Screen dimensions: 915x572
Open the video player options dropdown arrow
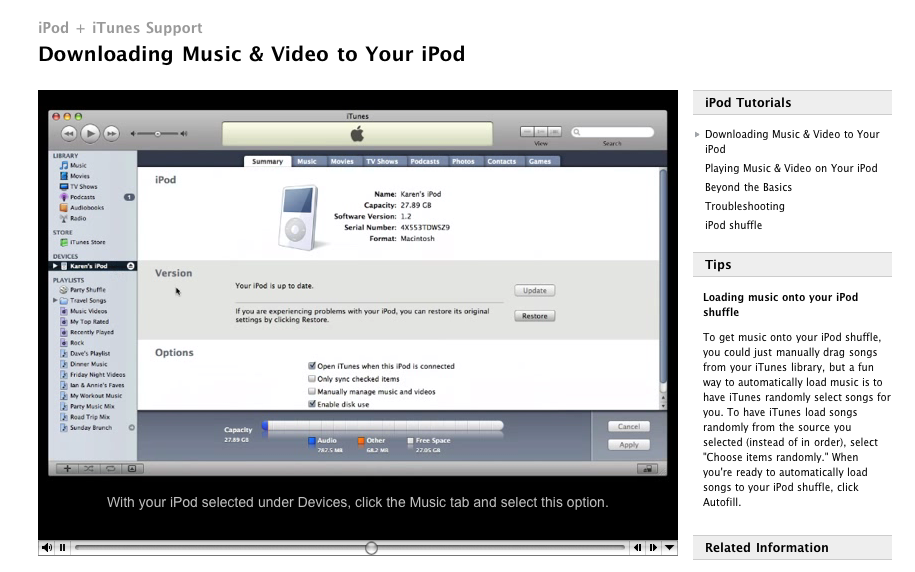pyautogui.click(x=670, y=548)
